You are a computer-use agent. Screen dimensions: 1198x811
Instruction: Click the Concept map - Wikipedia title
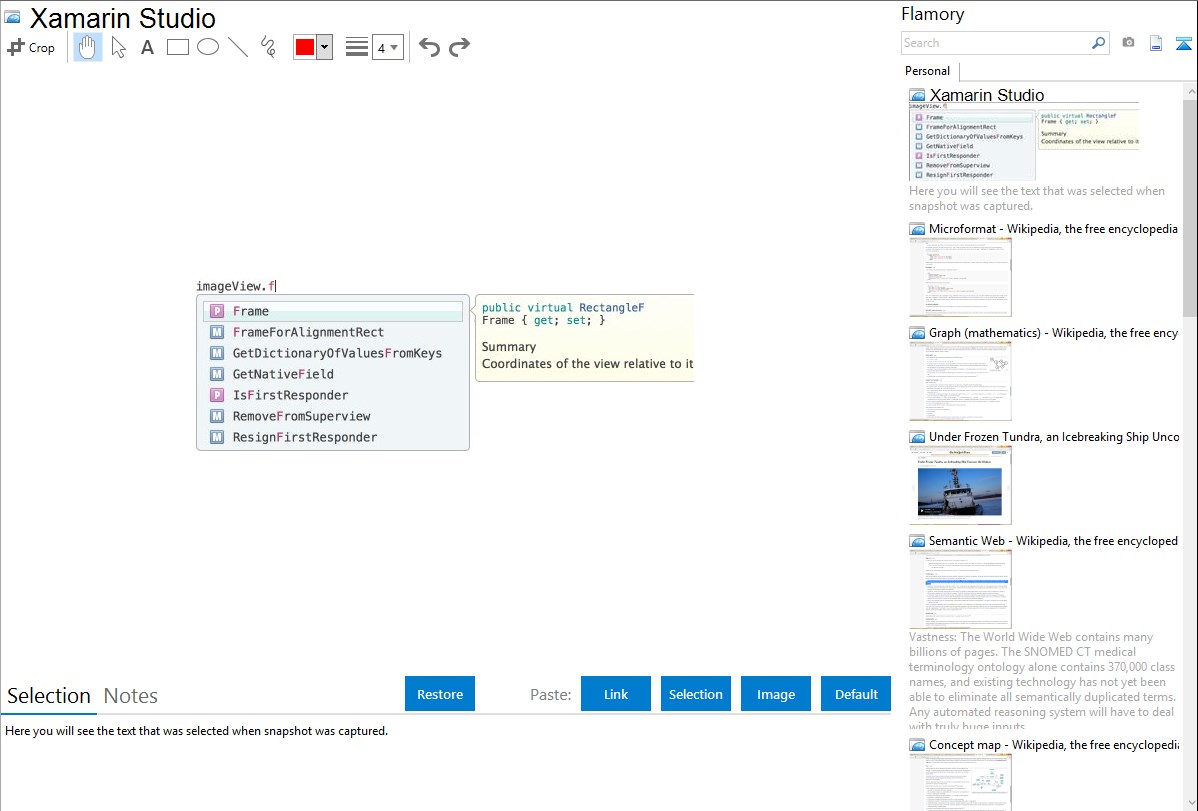(1053, 744)
